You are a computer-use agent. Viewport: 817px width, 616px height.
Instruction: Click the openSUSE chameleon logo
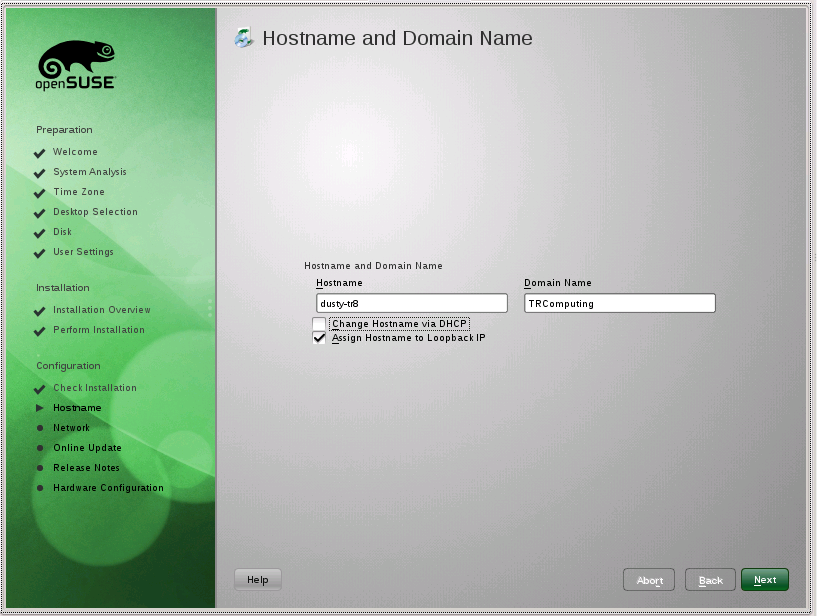pyautogui.click(x=76, y=65)
